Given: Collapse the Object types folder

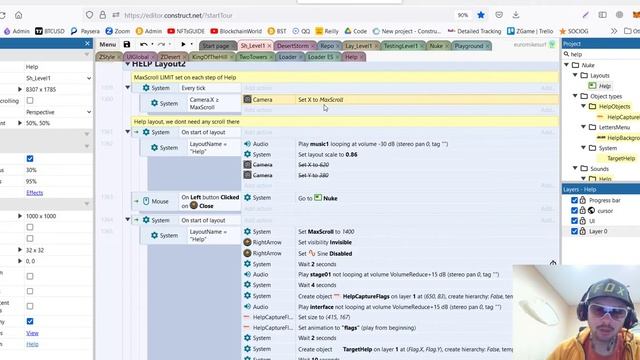Looking at the screenshot, I should pyautogui.click(x=575, y=96).
